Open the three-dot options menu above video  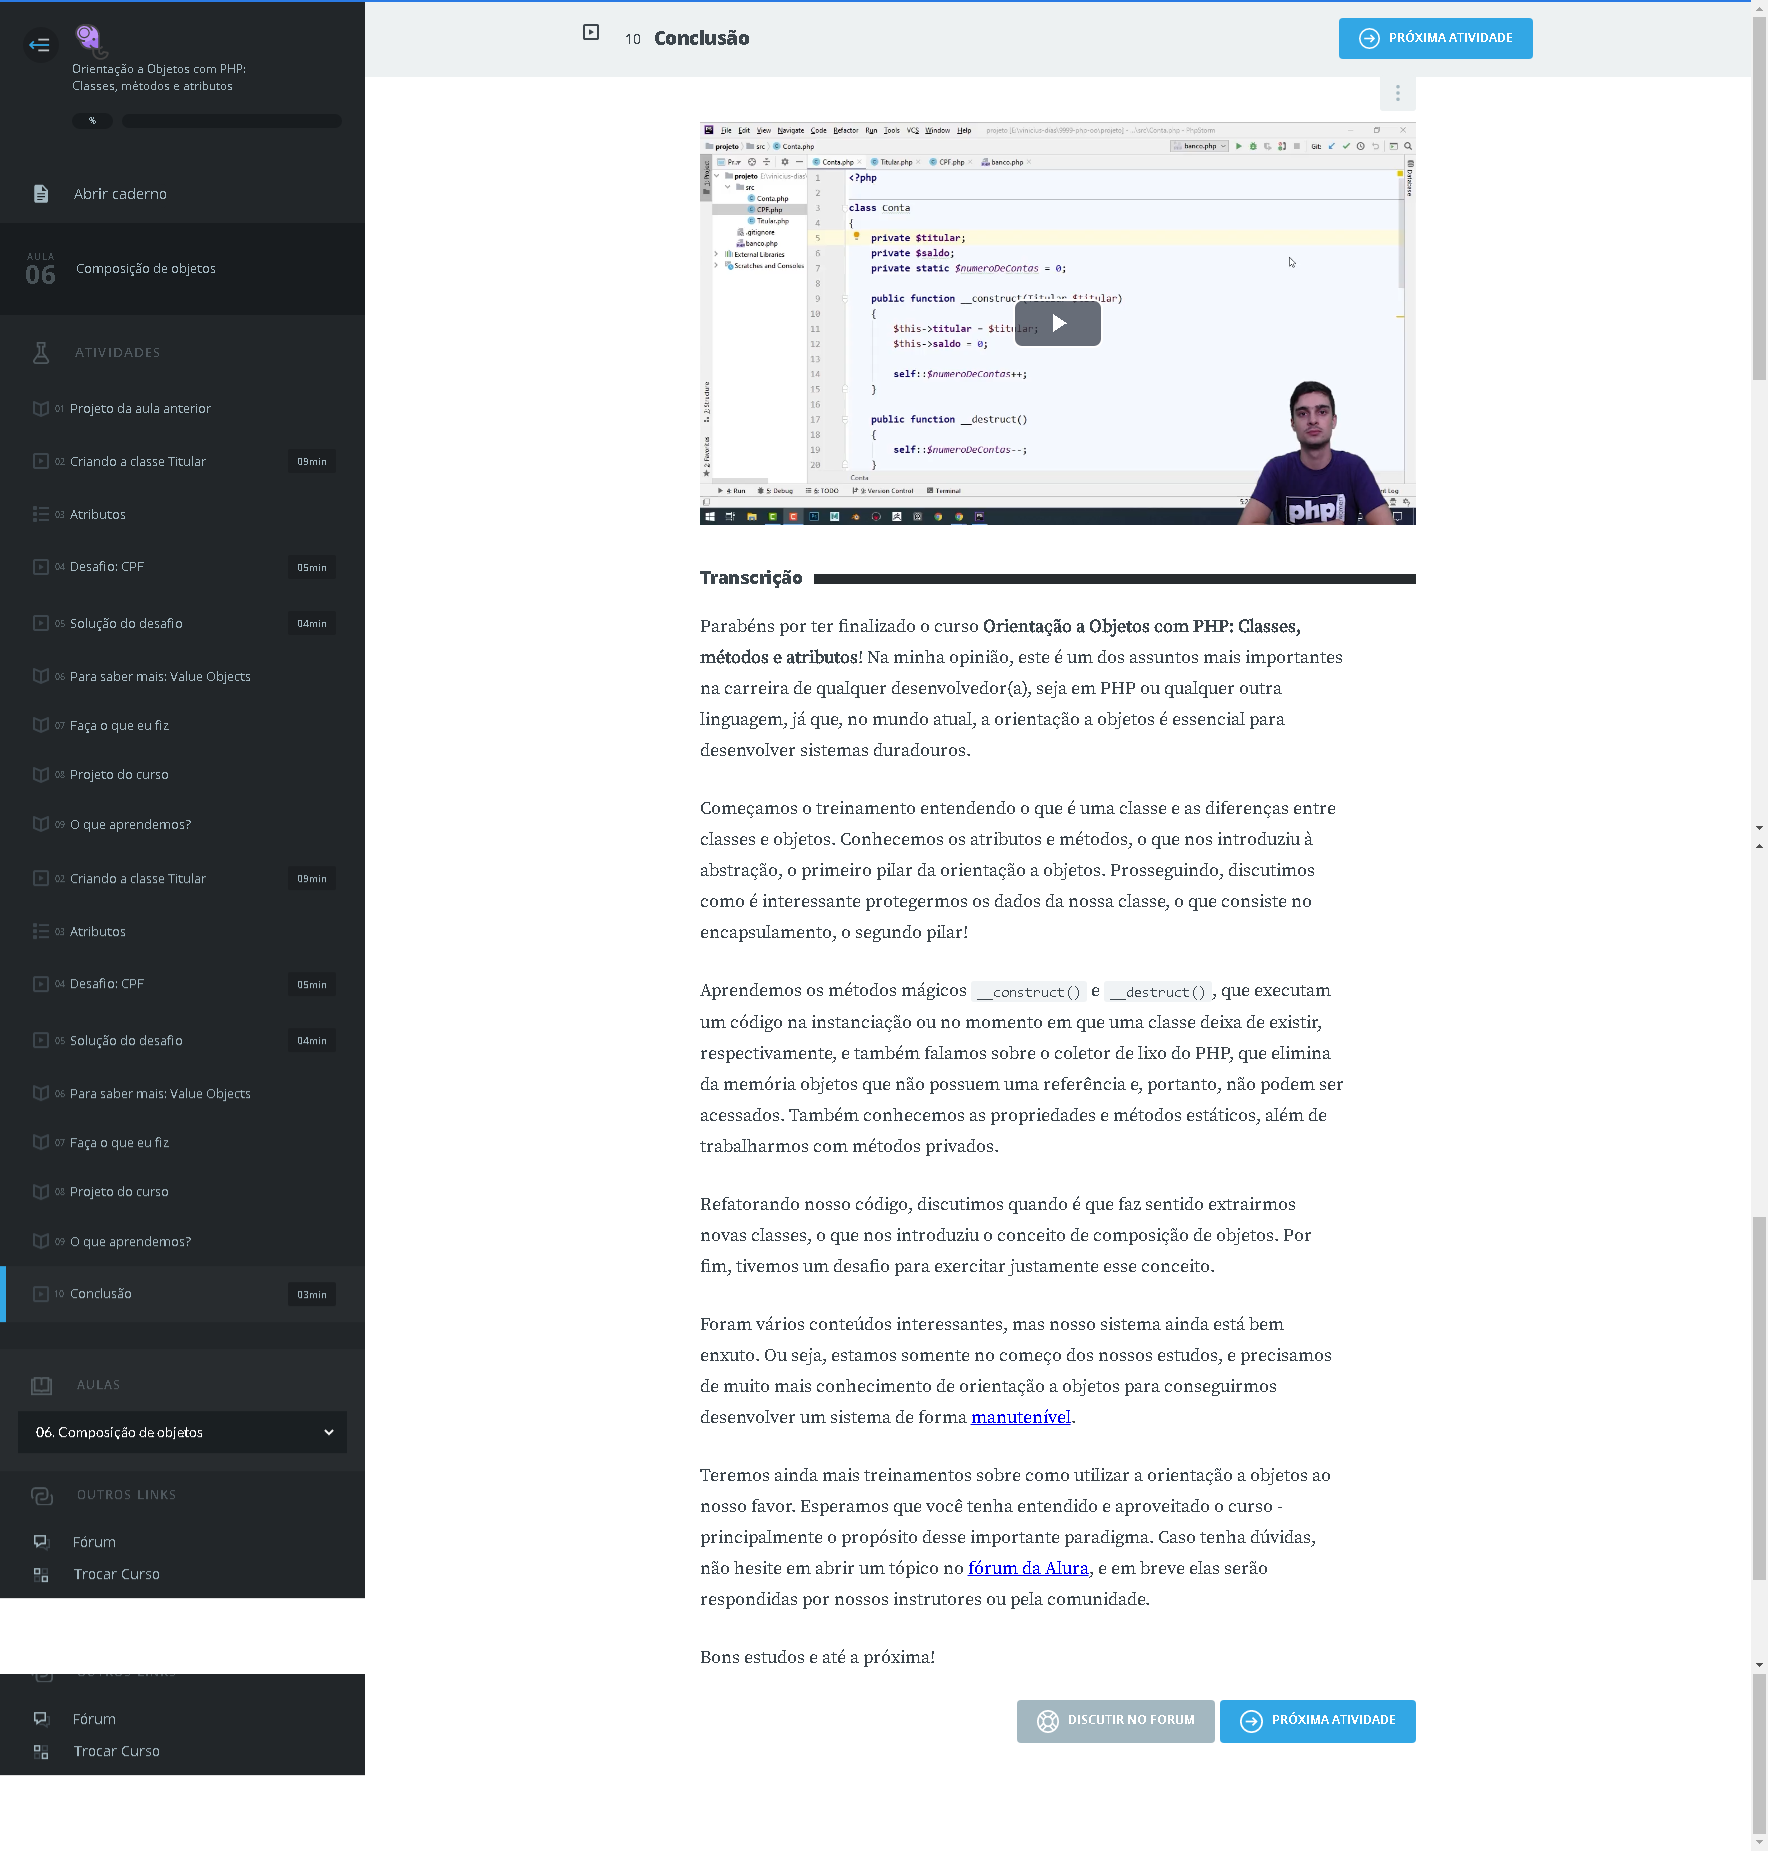(x=1397, y=94)
